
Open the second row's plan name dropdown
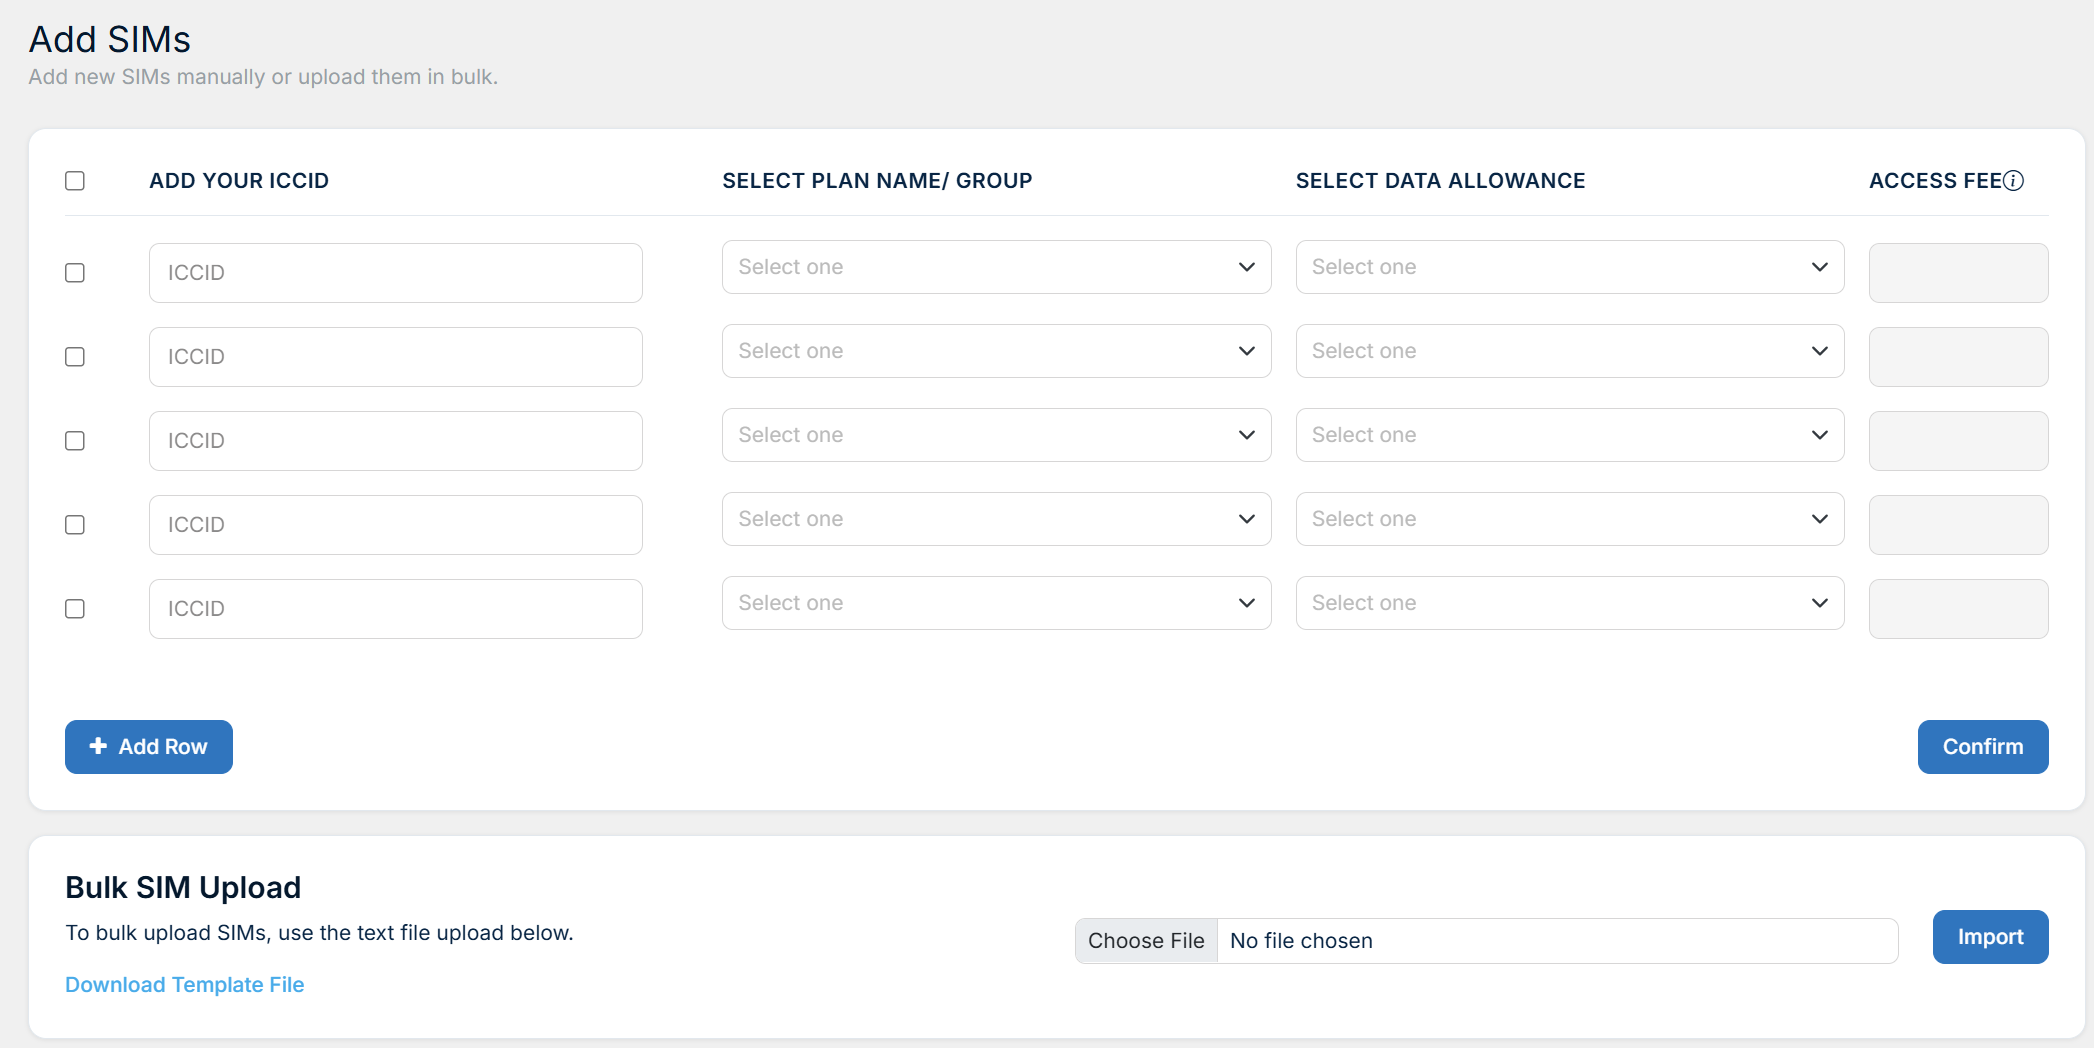pos(997,351)
